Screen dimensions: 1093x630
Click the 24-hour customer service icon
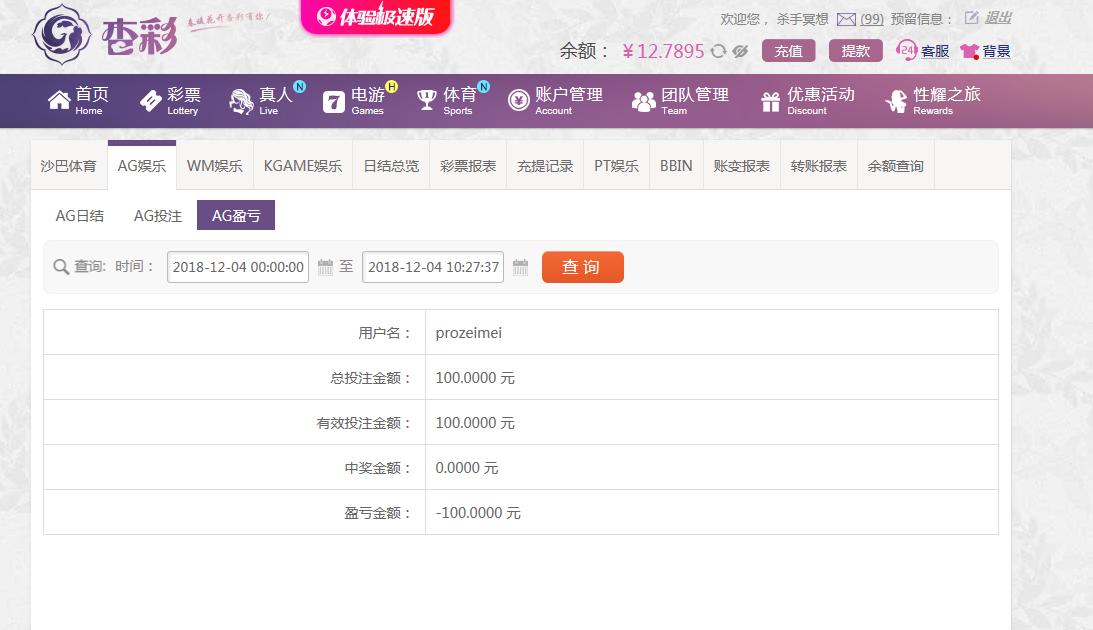click(x=906, y=50)
